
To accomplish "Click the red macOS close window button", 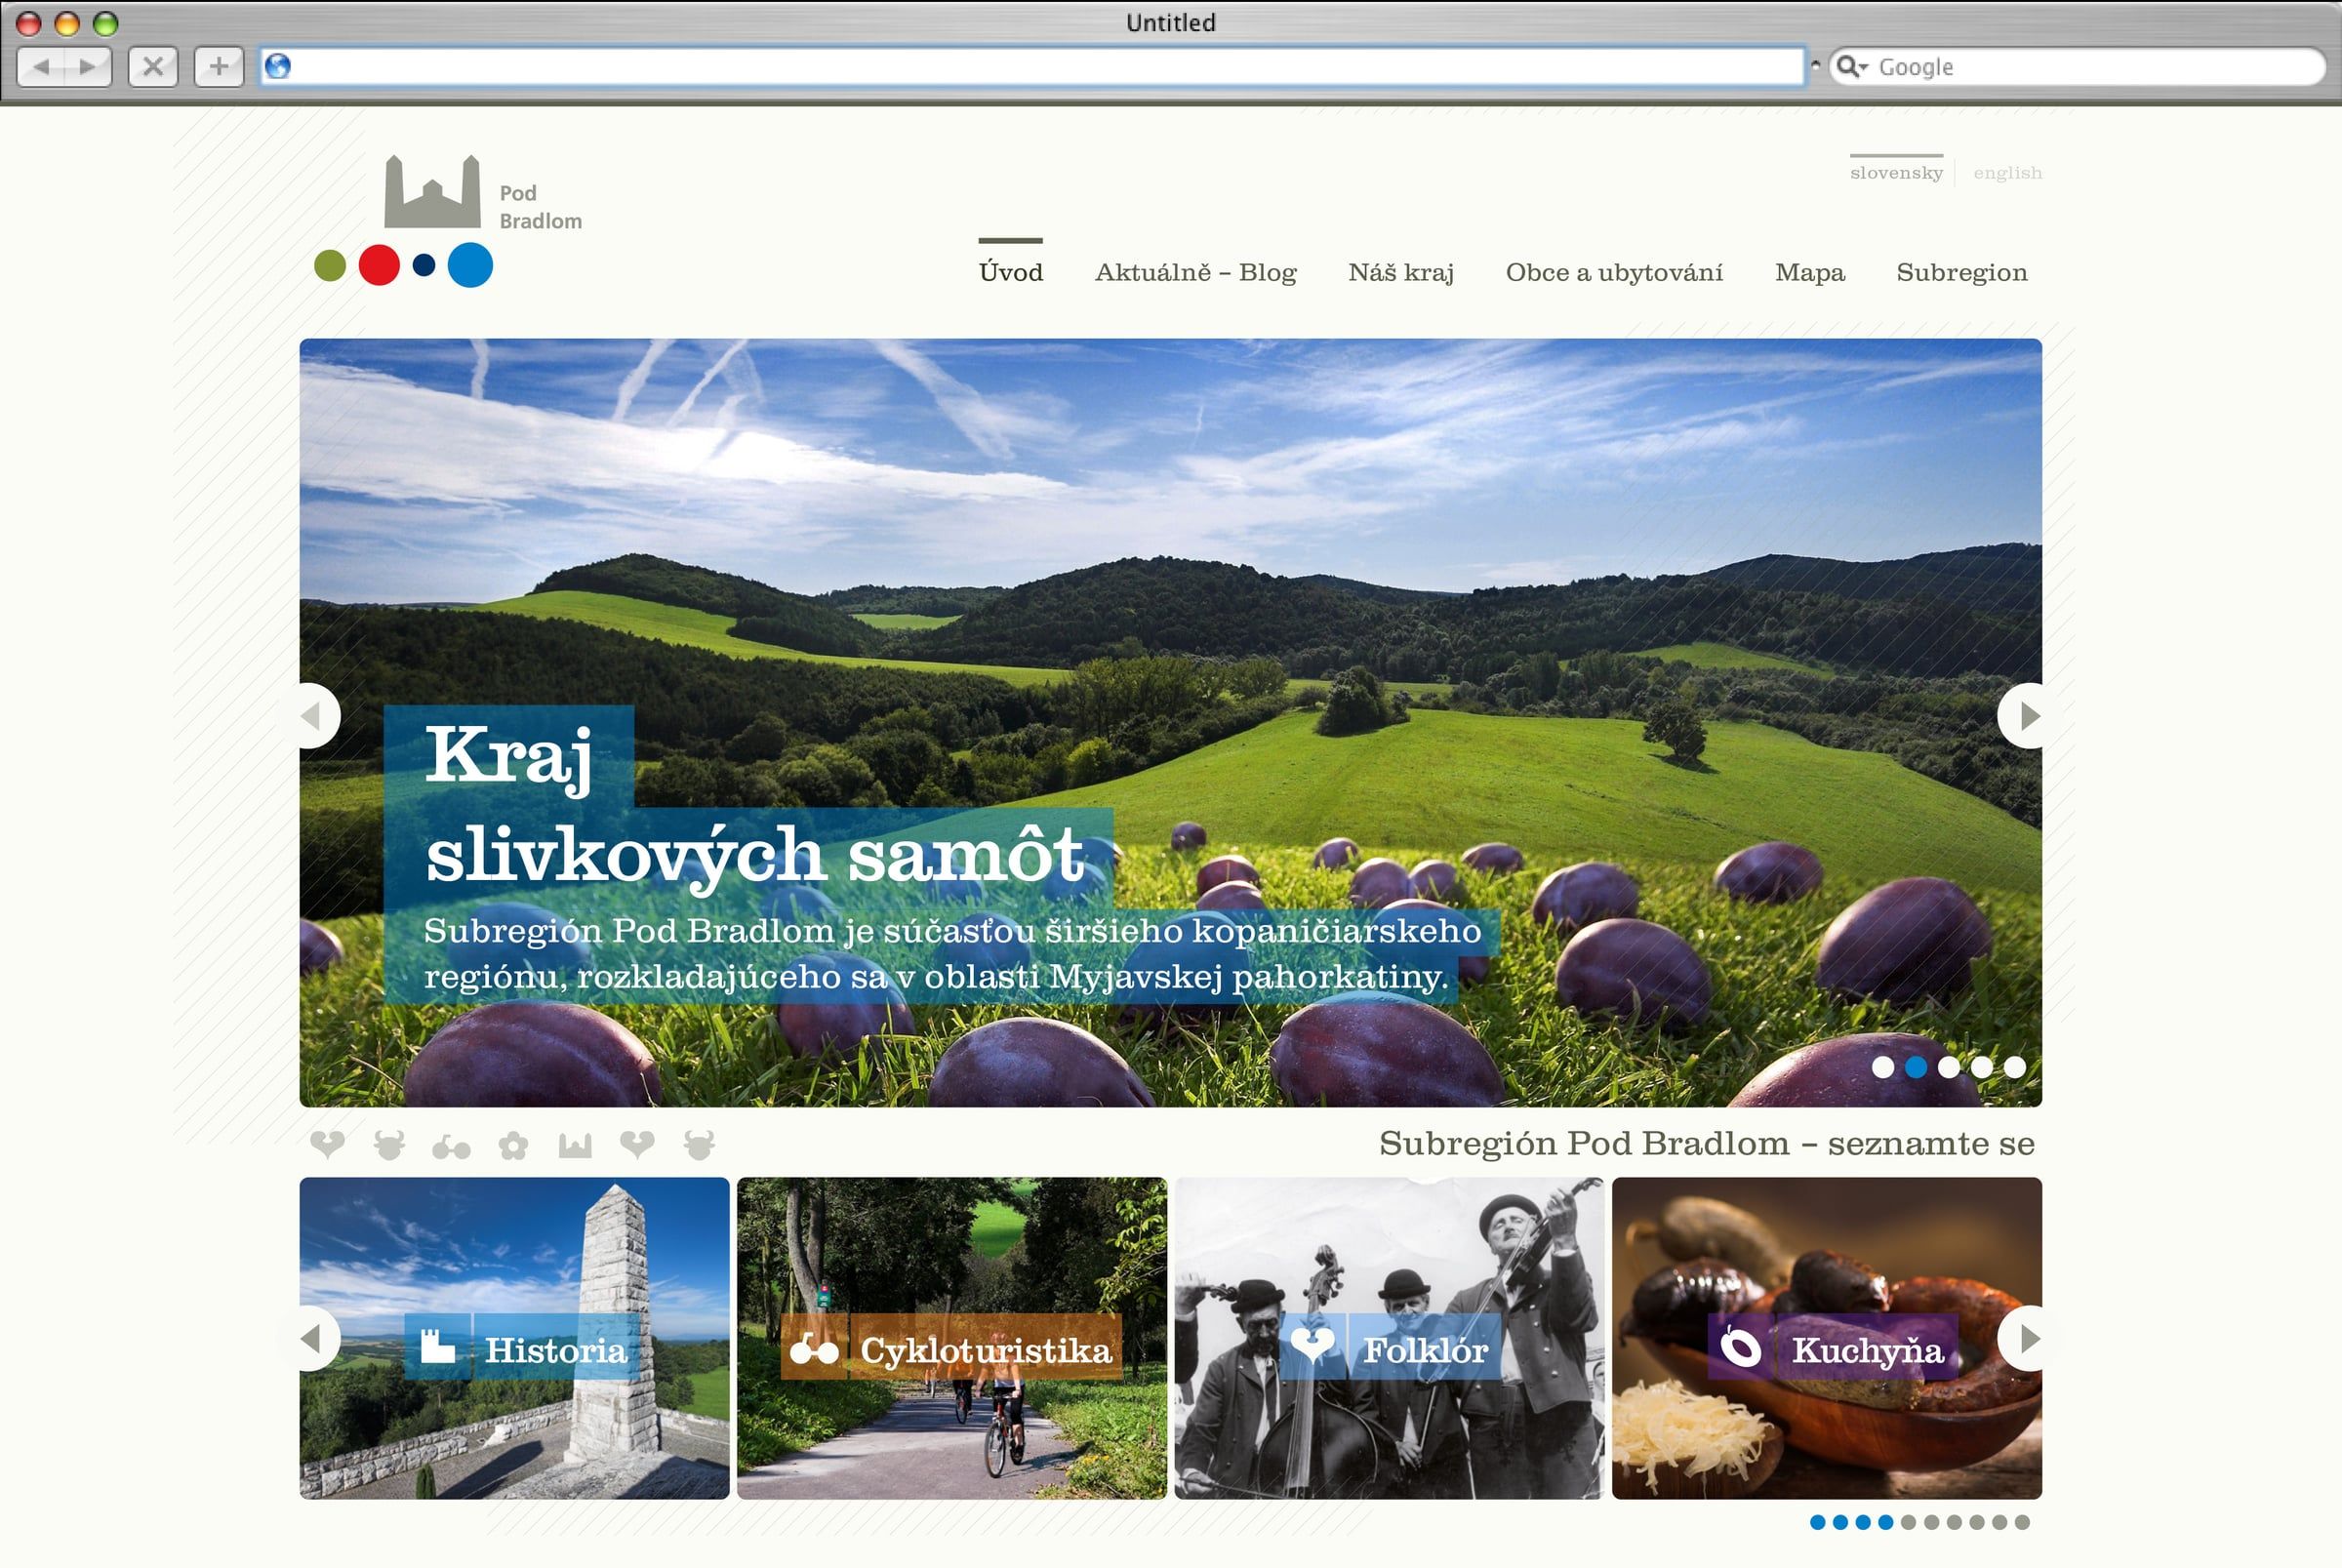I will pos(29,23).
